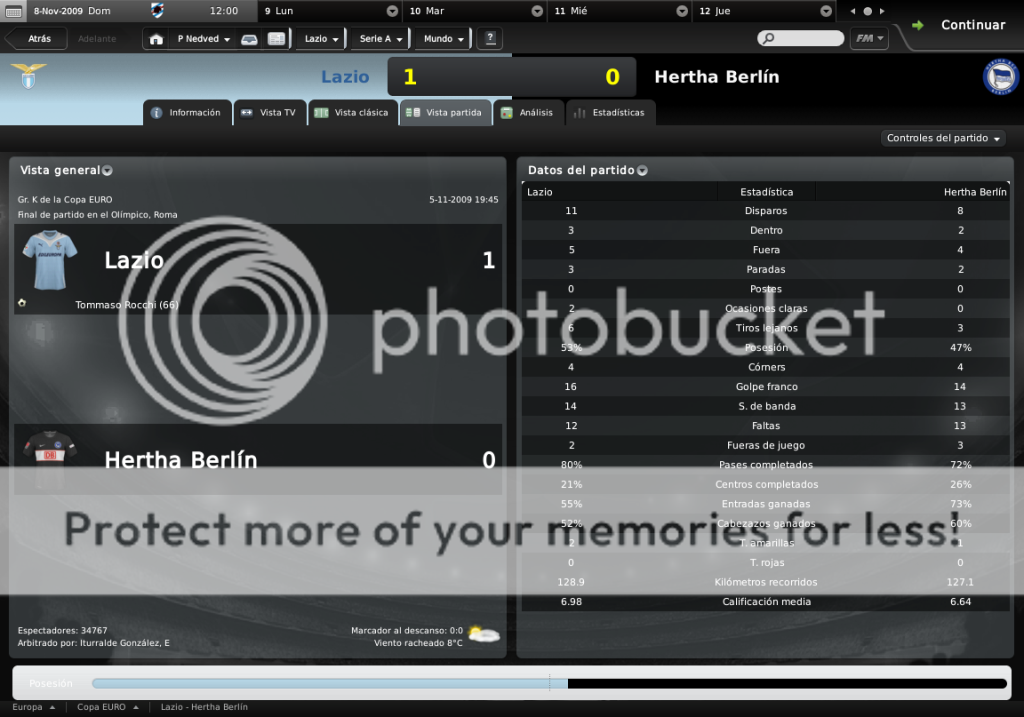Expand the 9 Lun day dropdown
1024x717 pixels.
(x=392, y=11)
